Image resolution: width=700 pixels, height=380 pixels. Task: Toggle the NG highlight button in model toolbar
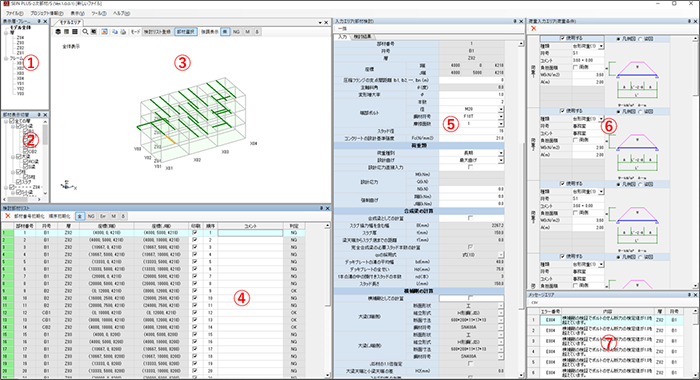236,32
